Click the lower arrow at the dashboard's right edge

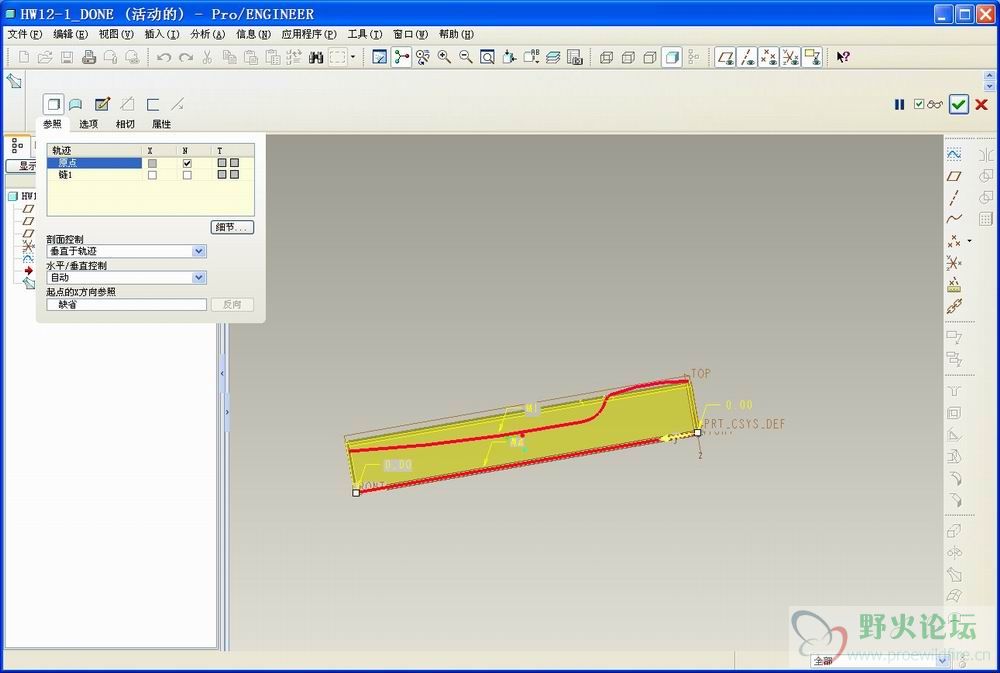coord(989,86)
